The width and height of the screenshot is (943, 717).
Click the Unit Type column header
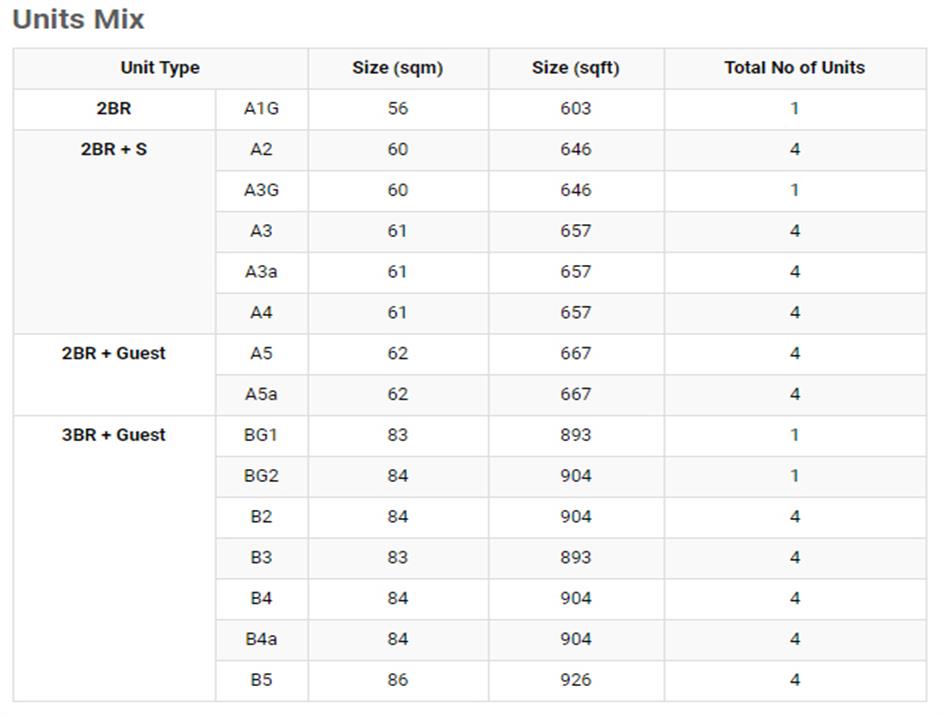click(160, 68)
